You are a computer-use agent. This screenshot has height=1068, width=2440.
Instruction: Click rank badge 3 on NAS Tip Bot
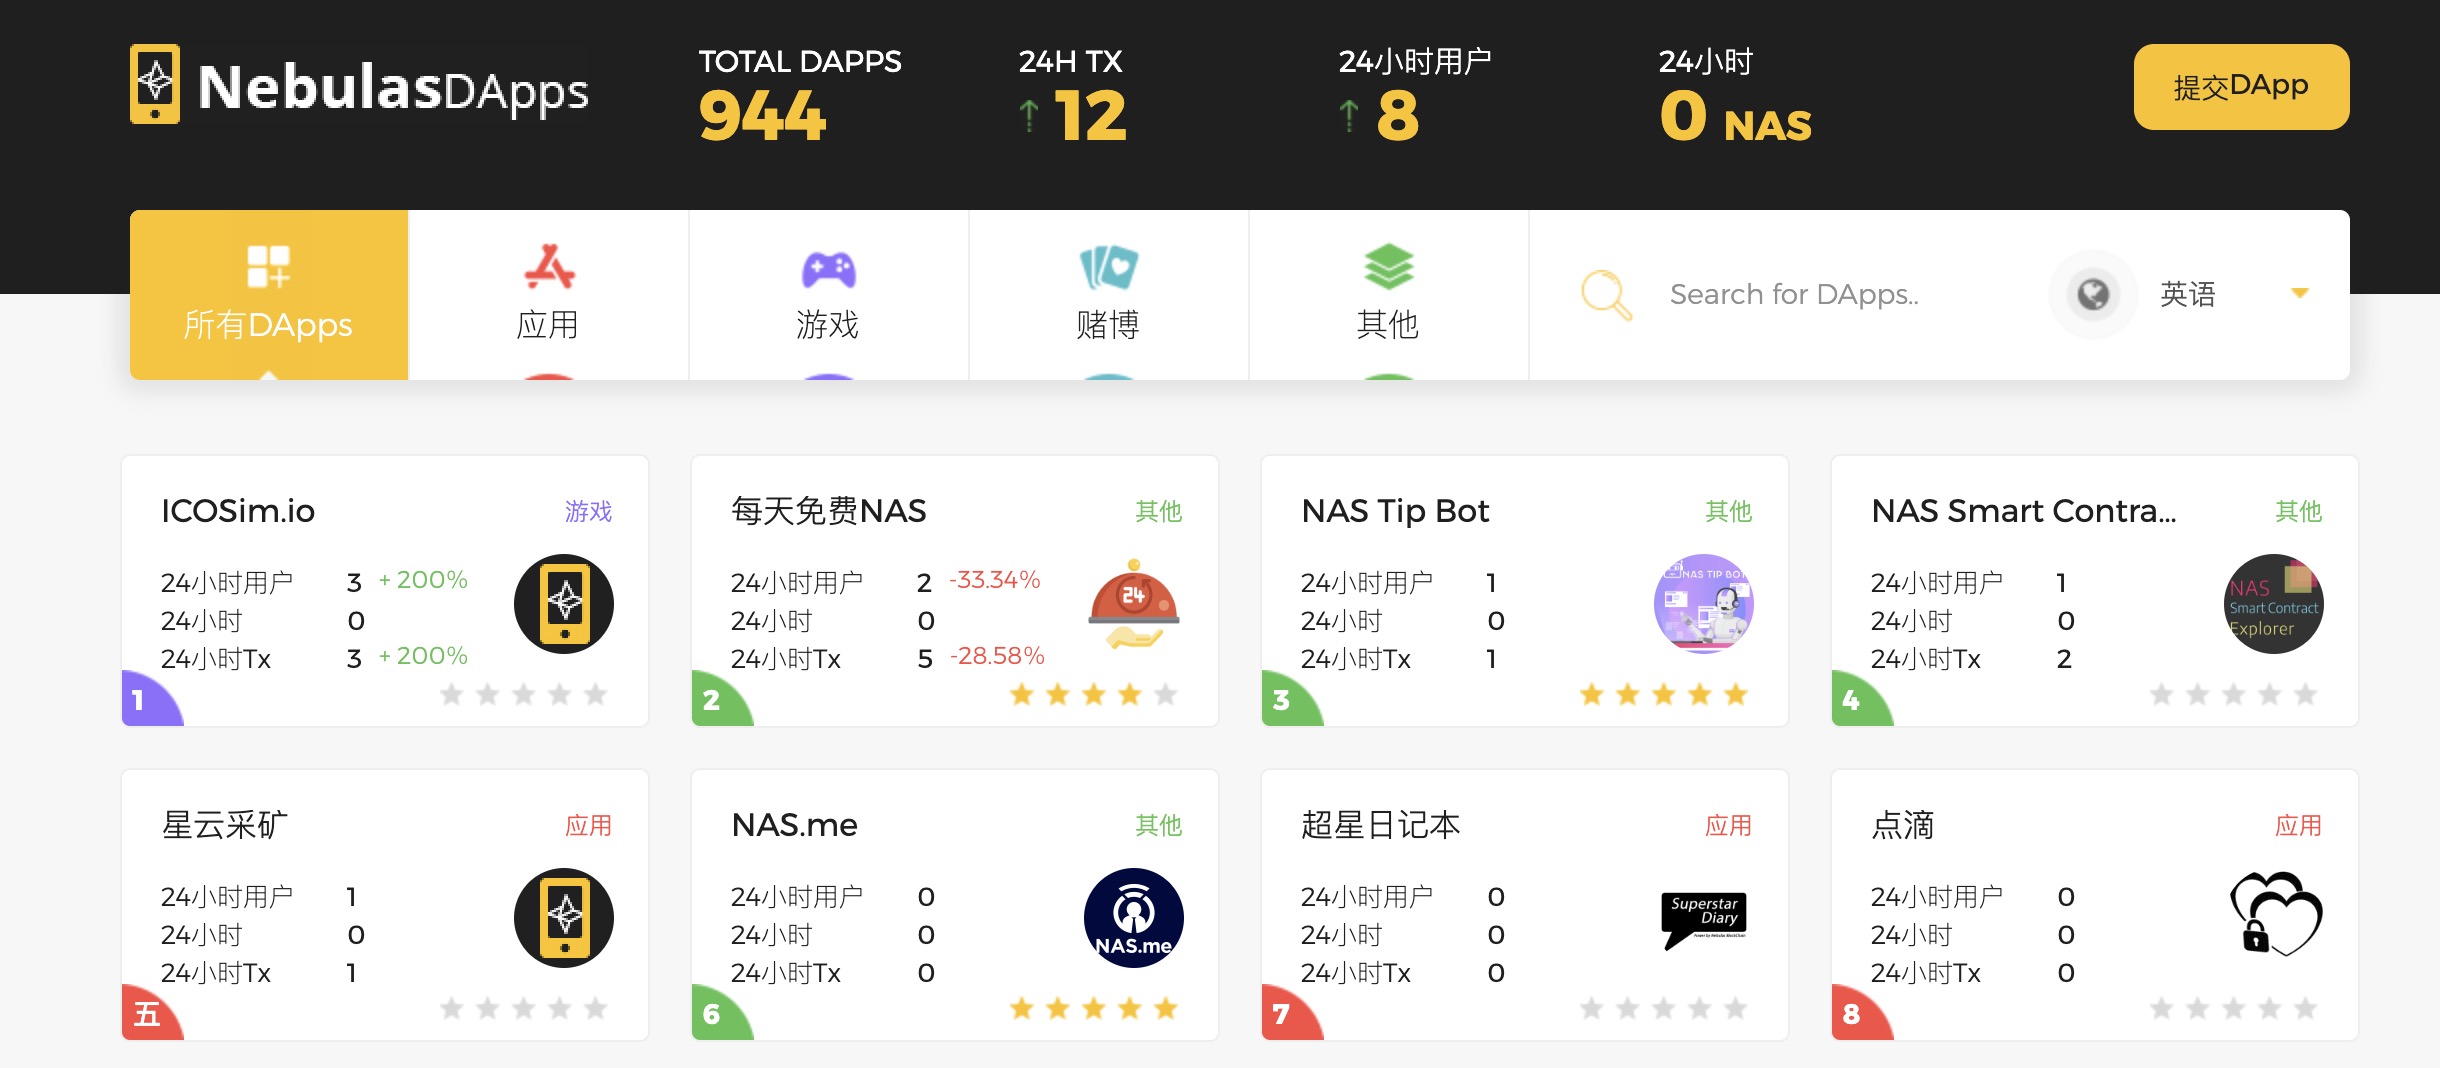(1290, 698)
